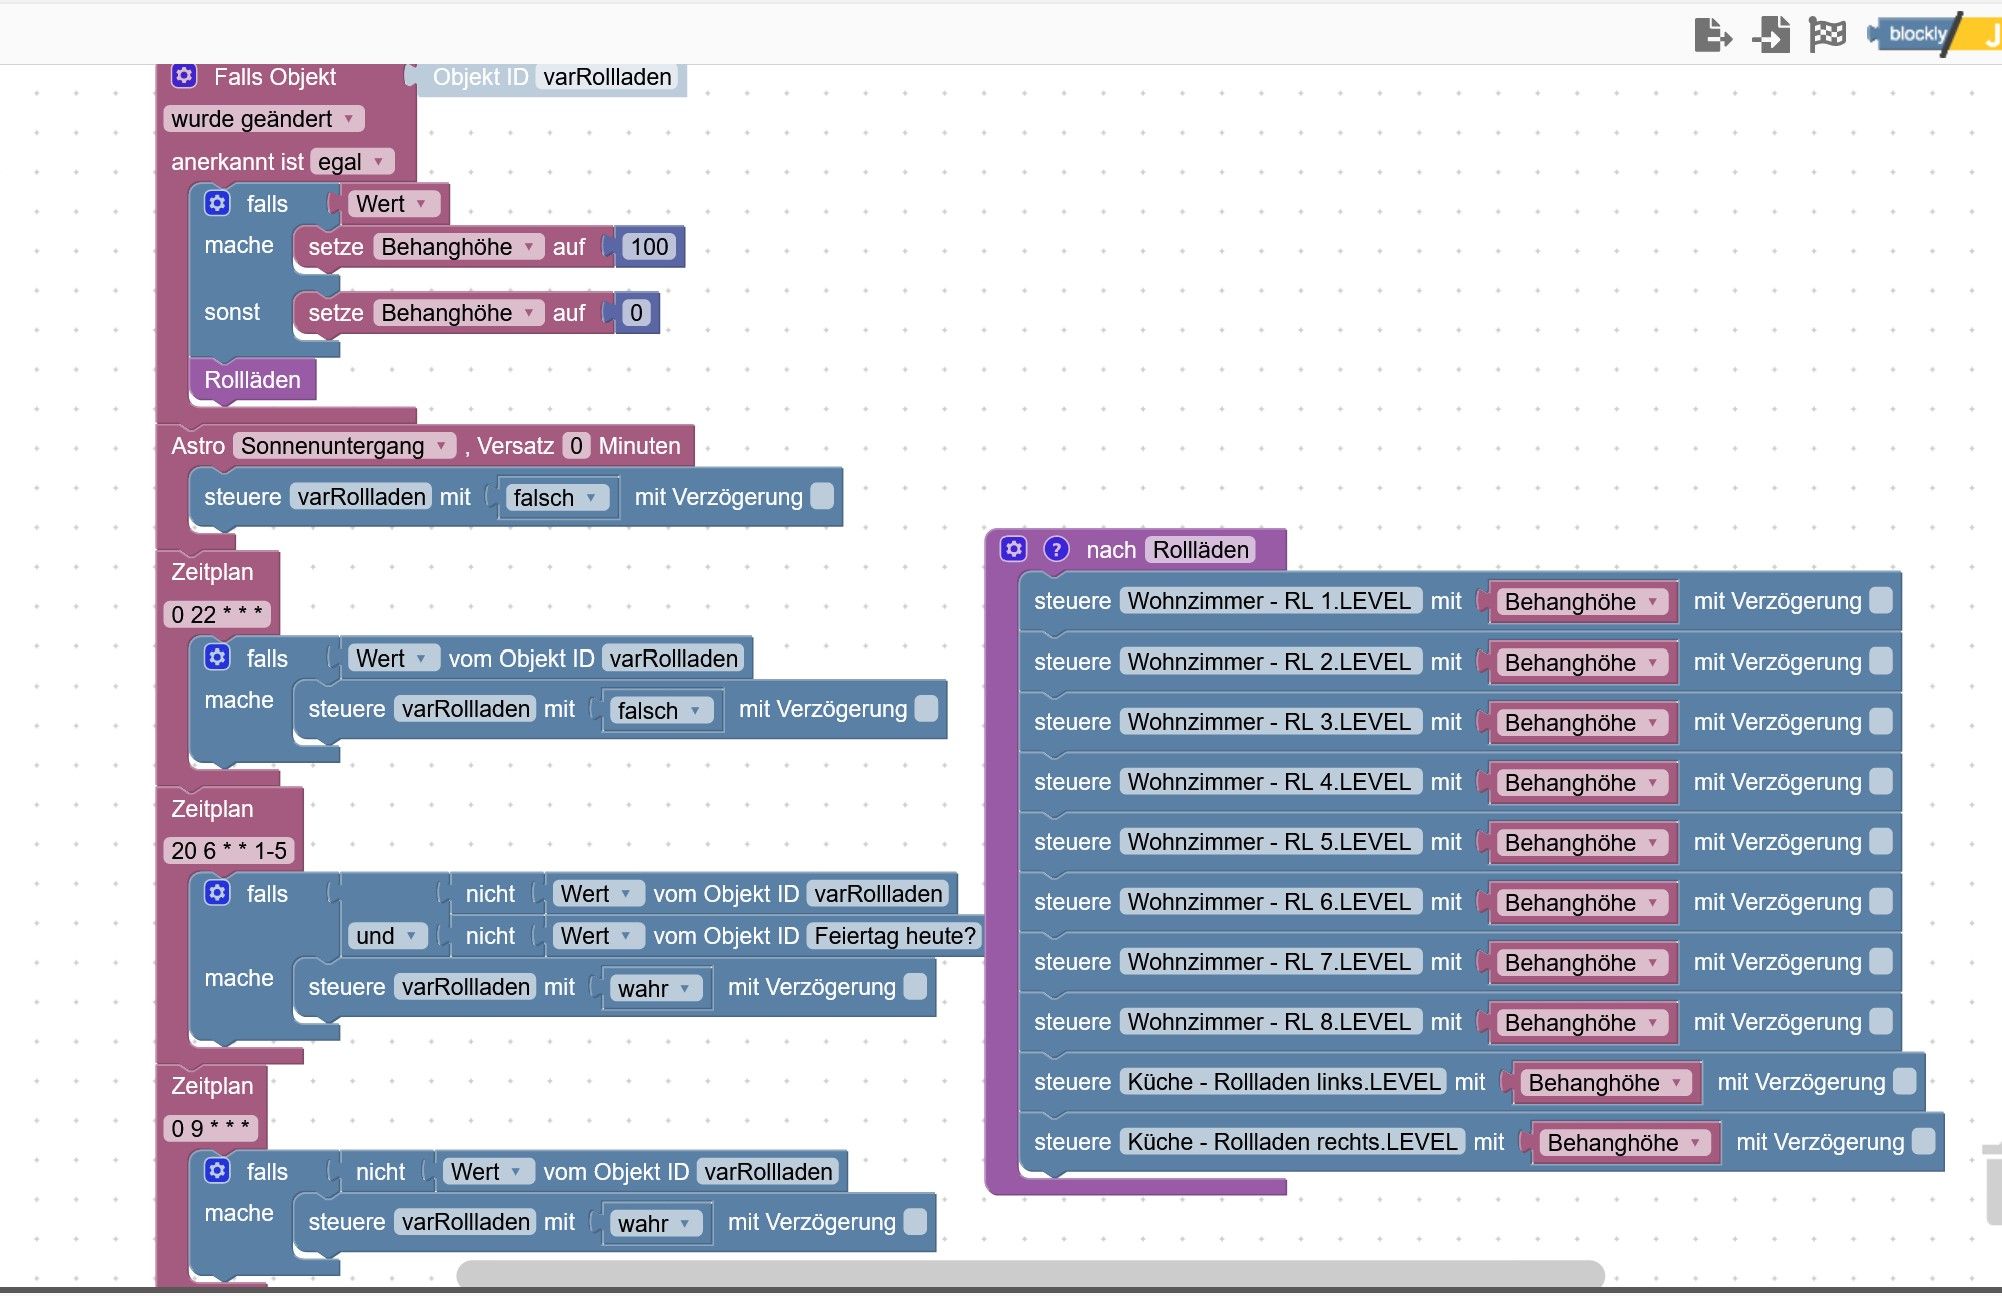Click the checkered flag check-blocks icon
Screen dimensions: 2002x1296
point(1827,36)
